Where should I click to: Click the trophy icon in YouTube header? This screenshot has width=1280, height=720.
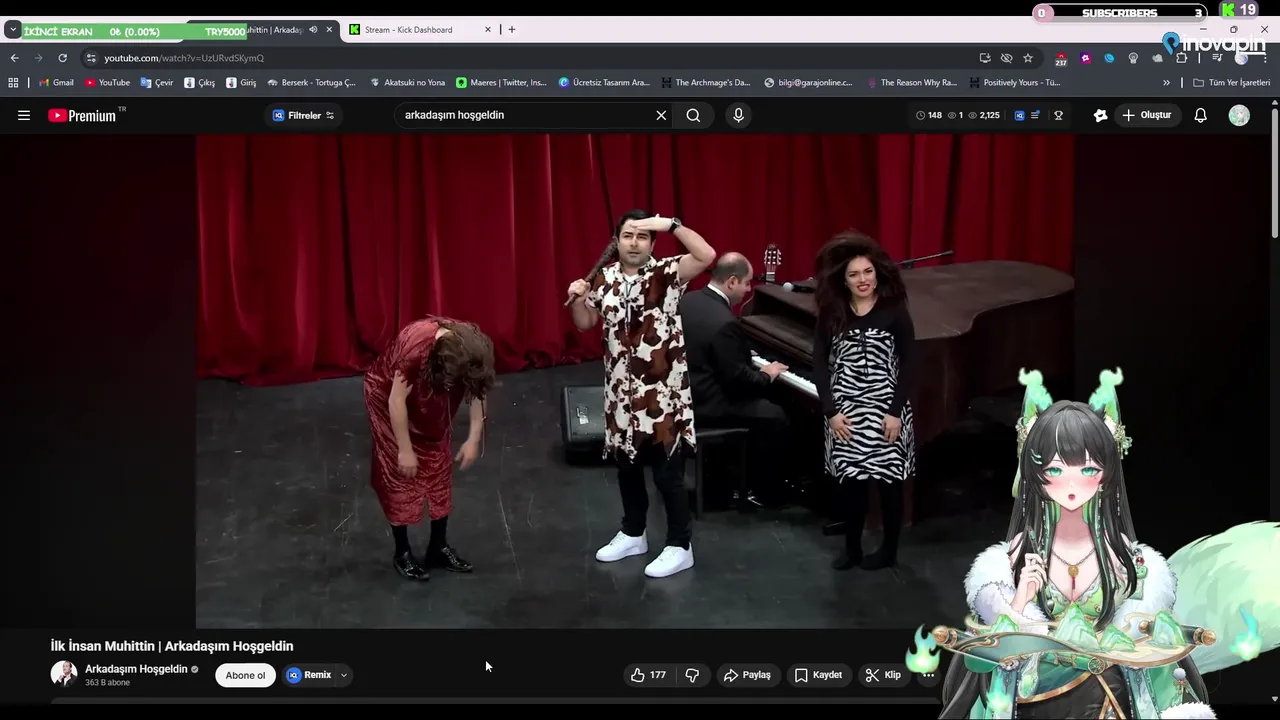1058,115
